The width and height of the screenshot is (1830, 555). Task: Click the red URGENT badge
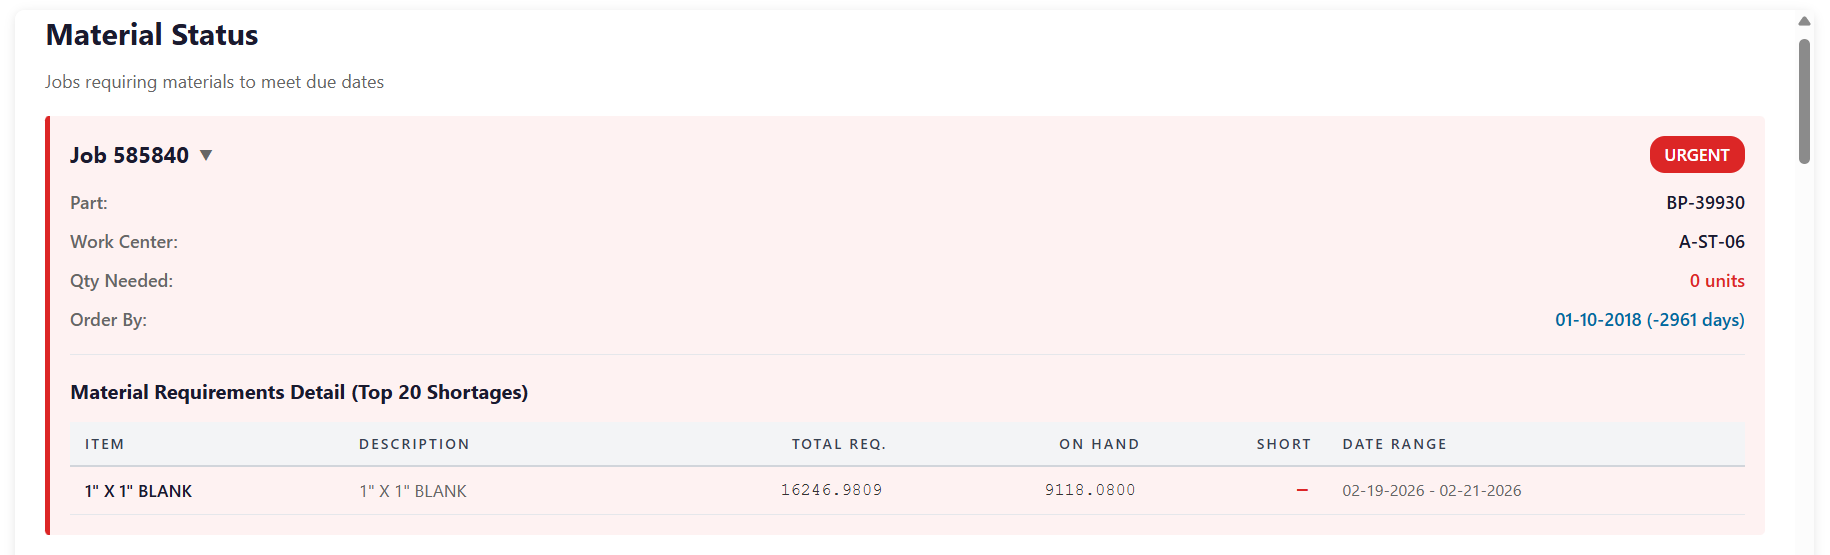coord(1696,155)
